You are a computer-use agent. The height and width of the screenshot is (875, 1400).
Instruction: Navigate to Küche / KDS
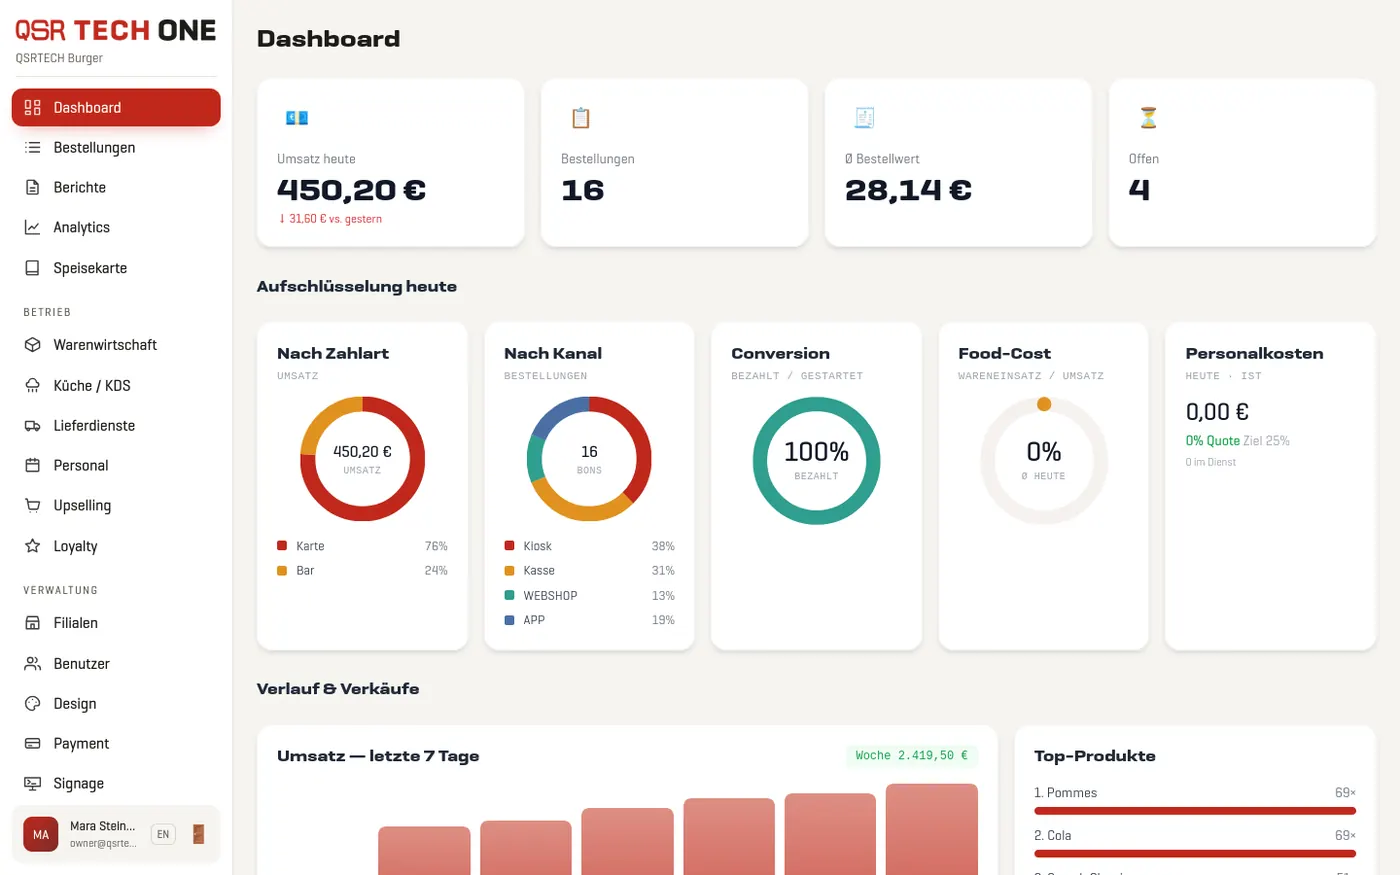click(x=116, y=385)
